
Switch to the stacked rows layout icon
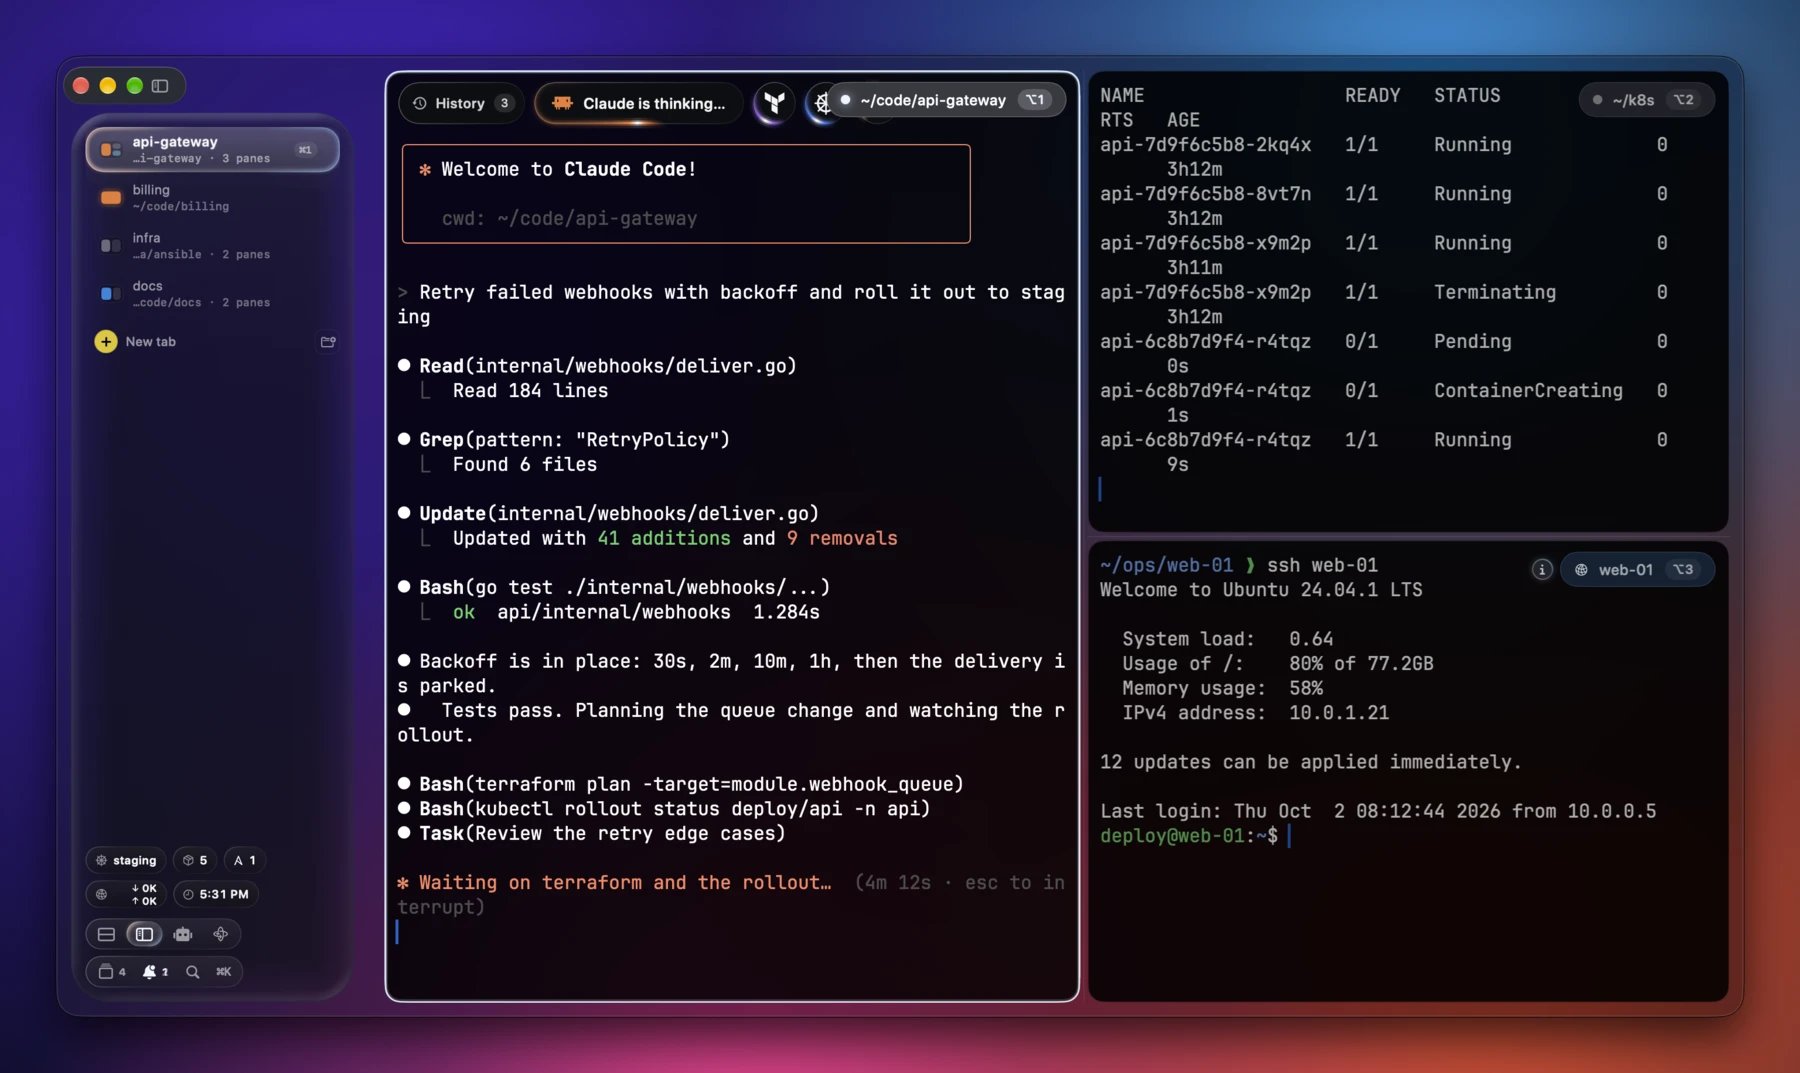106,934
